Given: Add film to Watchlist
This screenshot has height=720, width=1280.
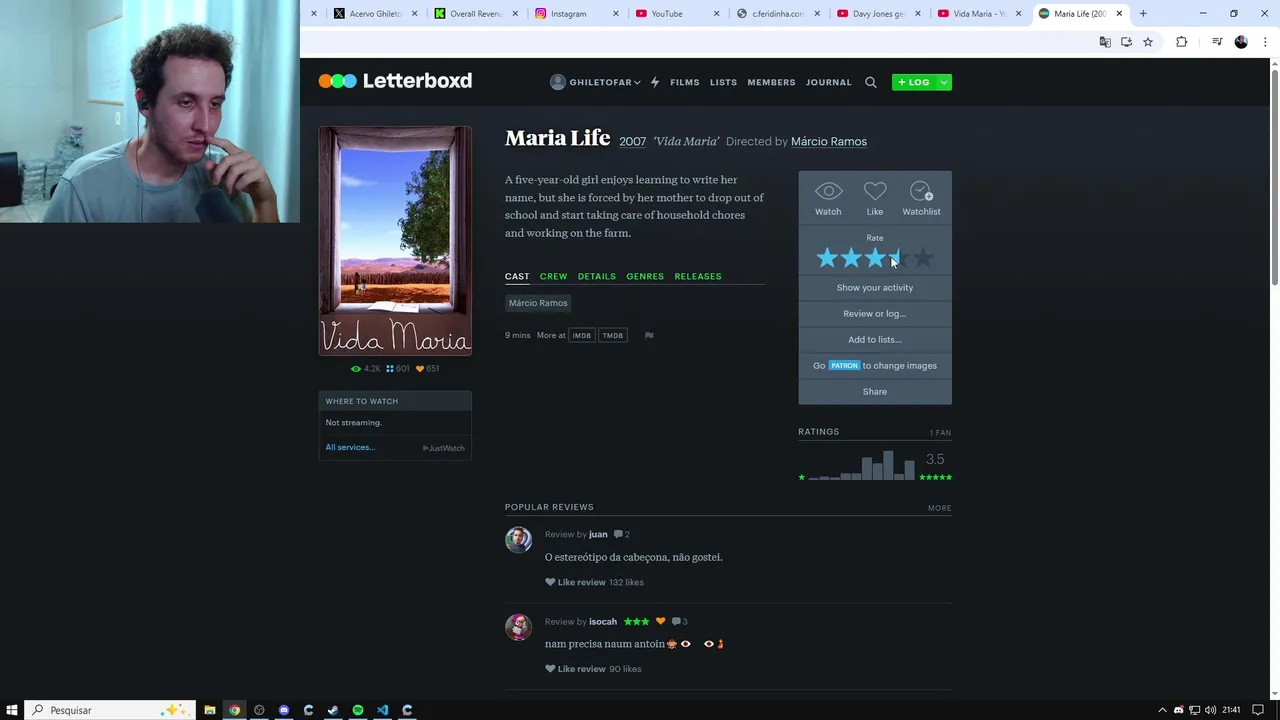Looking at the screenshot, I should tap(921, 198).
